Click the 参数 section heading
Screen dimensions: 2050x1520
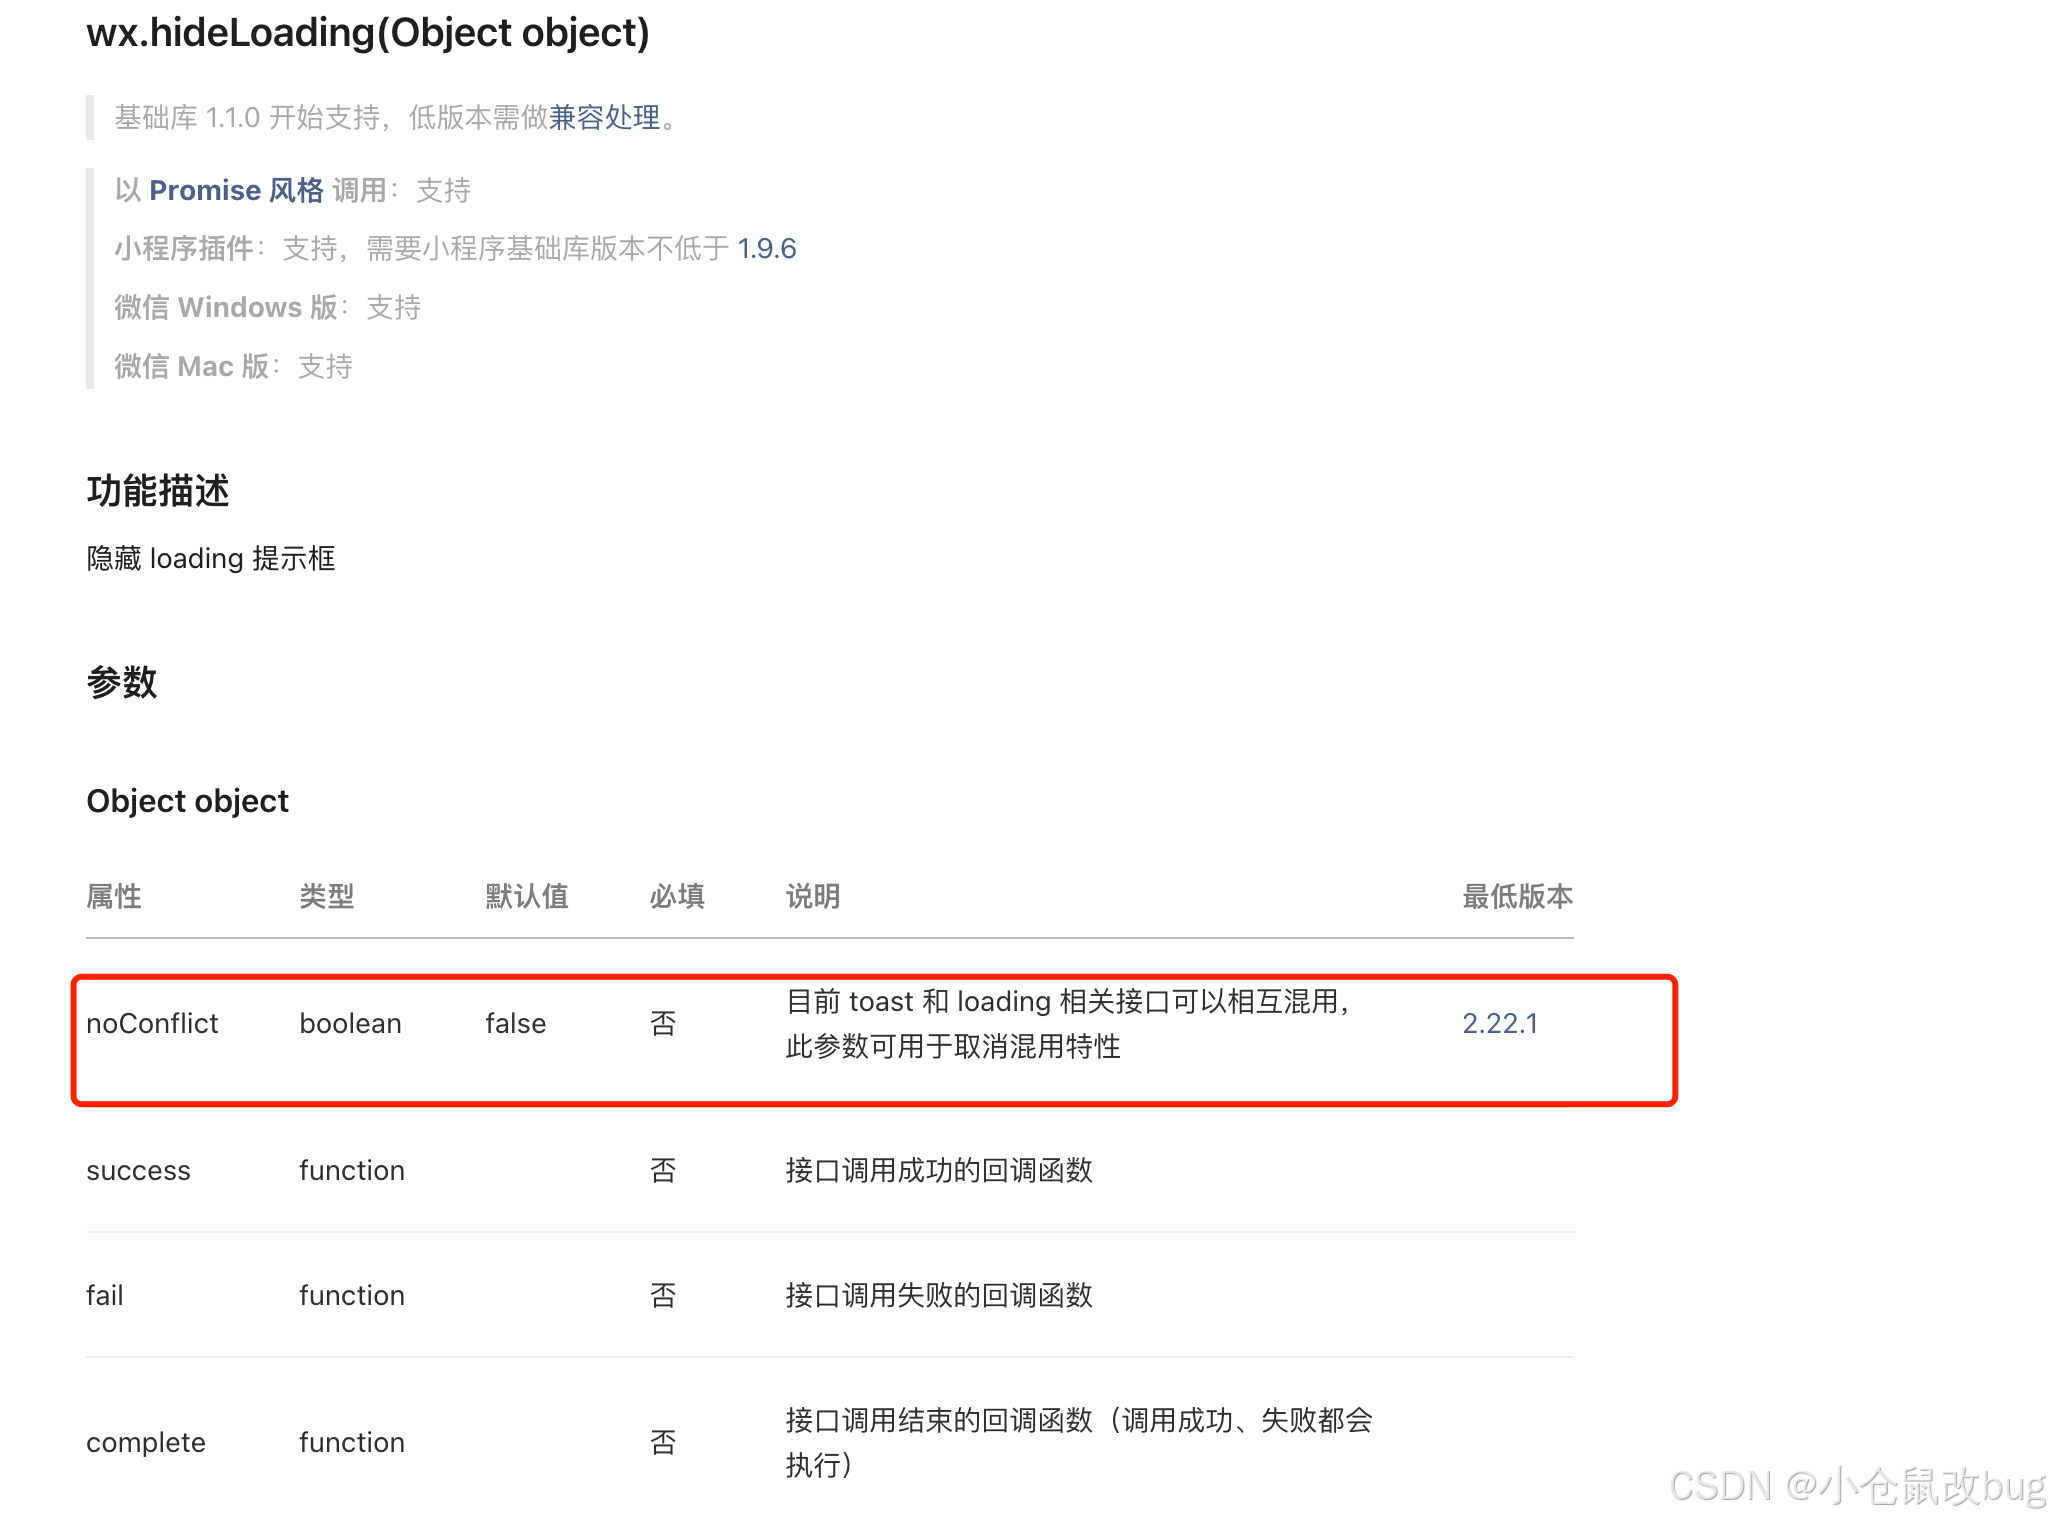[x=121, y=683]
